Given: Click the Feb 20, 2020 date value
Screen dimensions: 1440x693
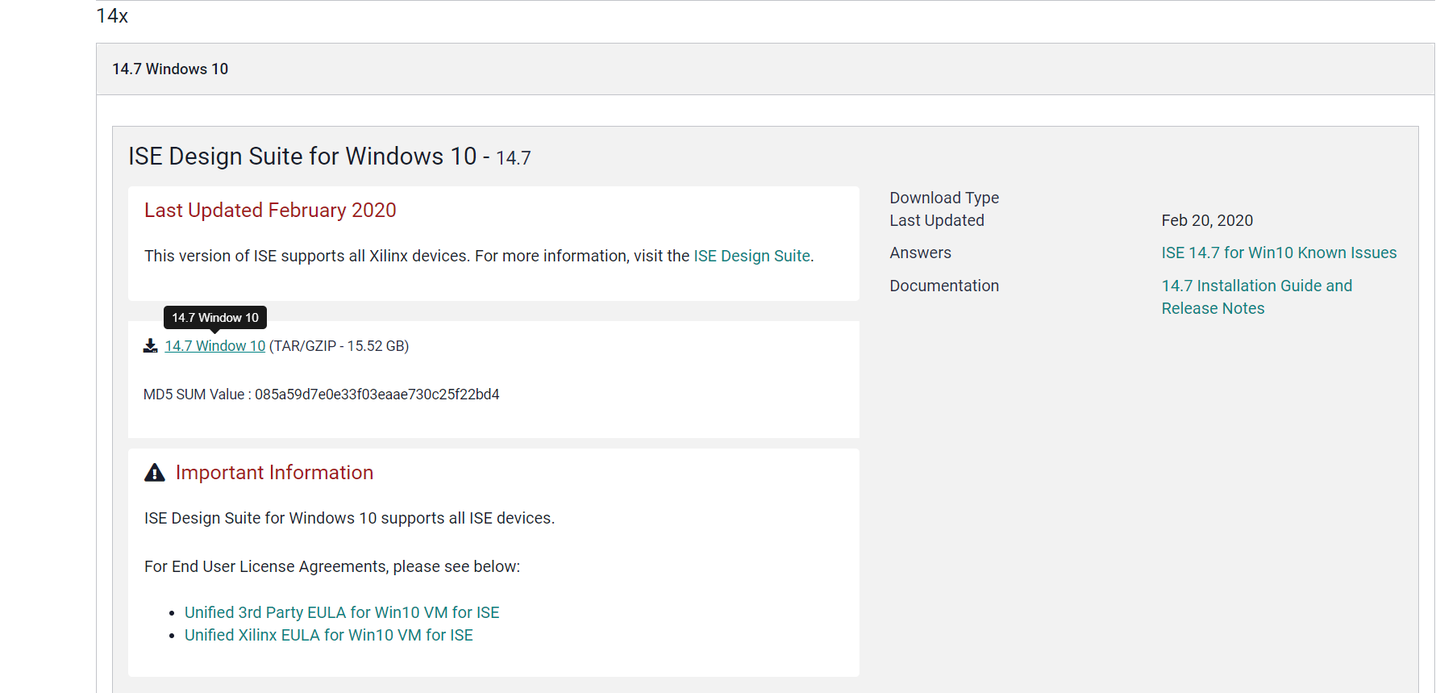Looking at the screenshot, I should (x=1207, y=221).
